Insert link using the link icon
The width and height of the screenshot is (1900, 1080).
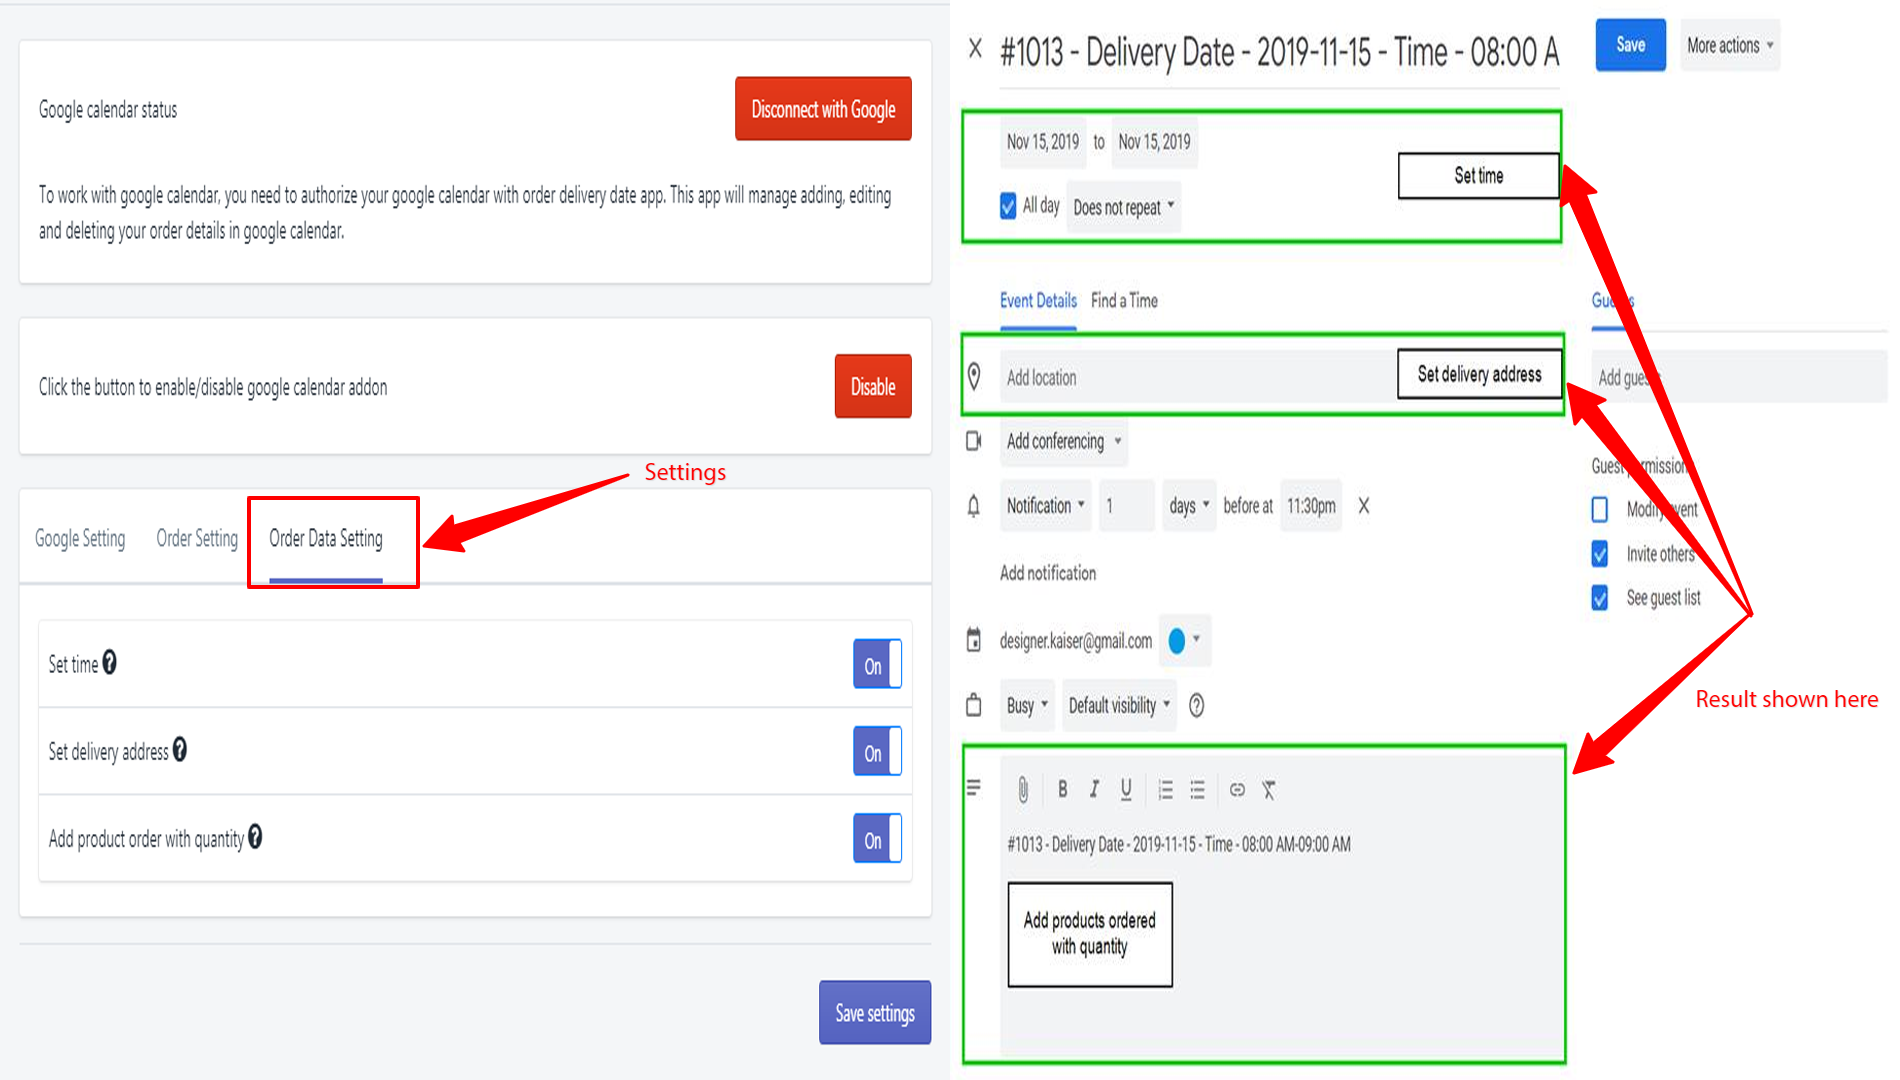[x=1237, y=790]
